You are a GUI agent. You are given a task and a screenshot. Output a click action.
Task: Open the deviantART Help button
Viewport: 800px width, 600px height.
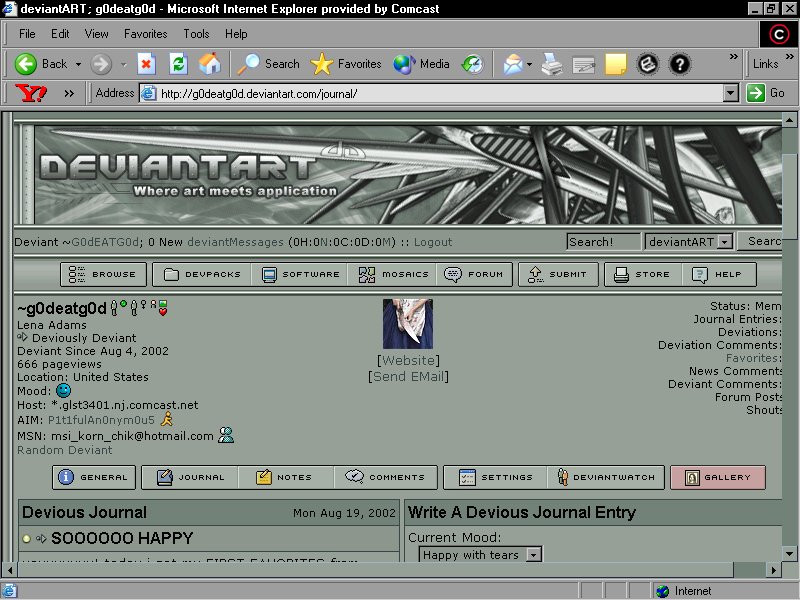pyautogui.click(x=718, y=274)
